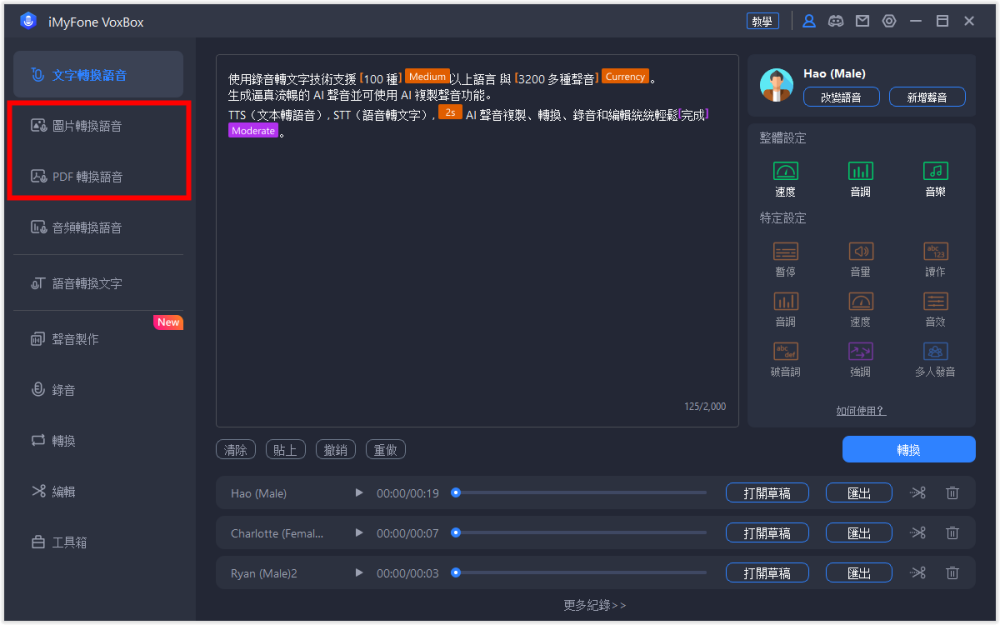
Task: Delete the Charlotte record with trash icon
Action: coord(952,533)
